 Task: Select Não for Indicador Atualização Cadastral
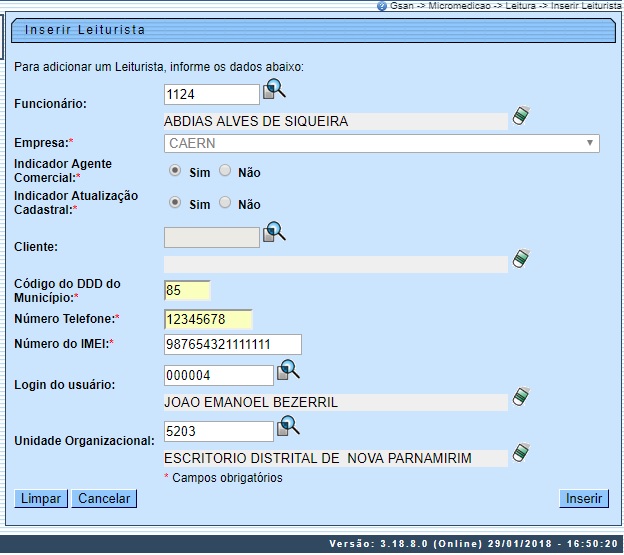point(225,203)
